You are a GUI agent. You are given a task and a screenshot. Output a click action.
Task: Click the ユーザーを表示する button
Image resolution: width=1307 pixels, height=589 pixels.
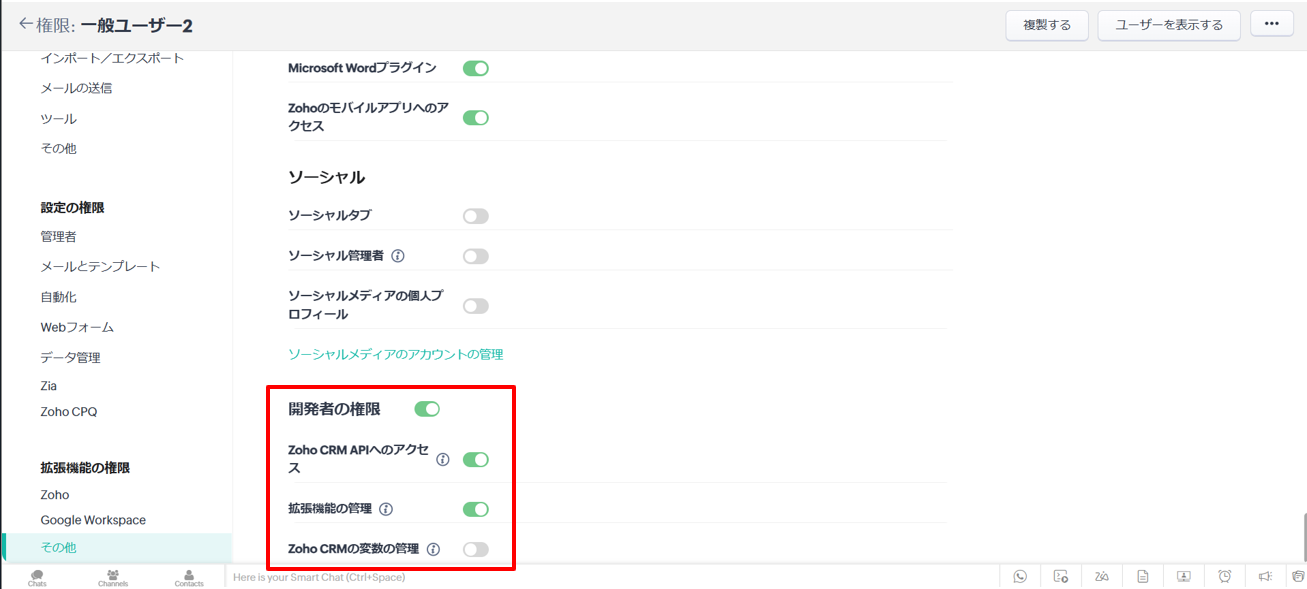(x=1169, y=25)
